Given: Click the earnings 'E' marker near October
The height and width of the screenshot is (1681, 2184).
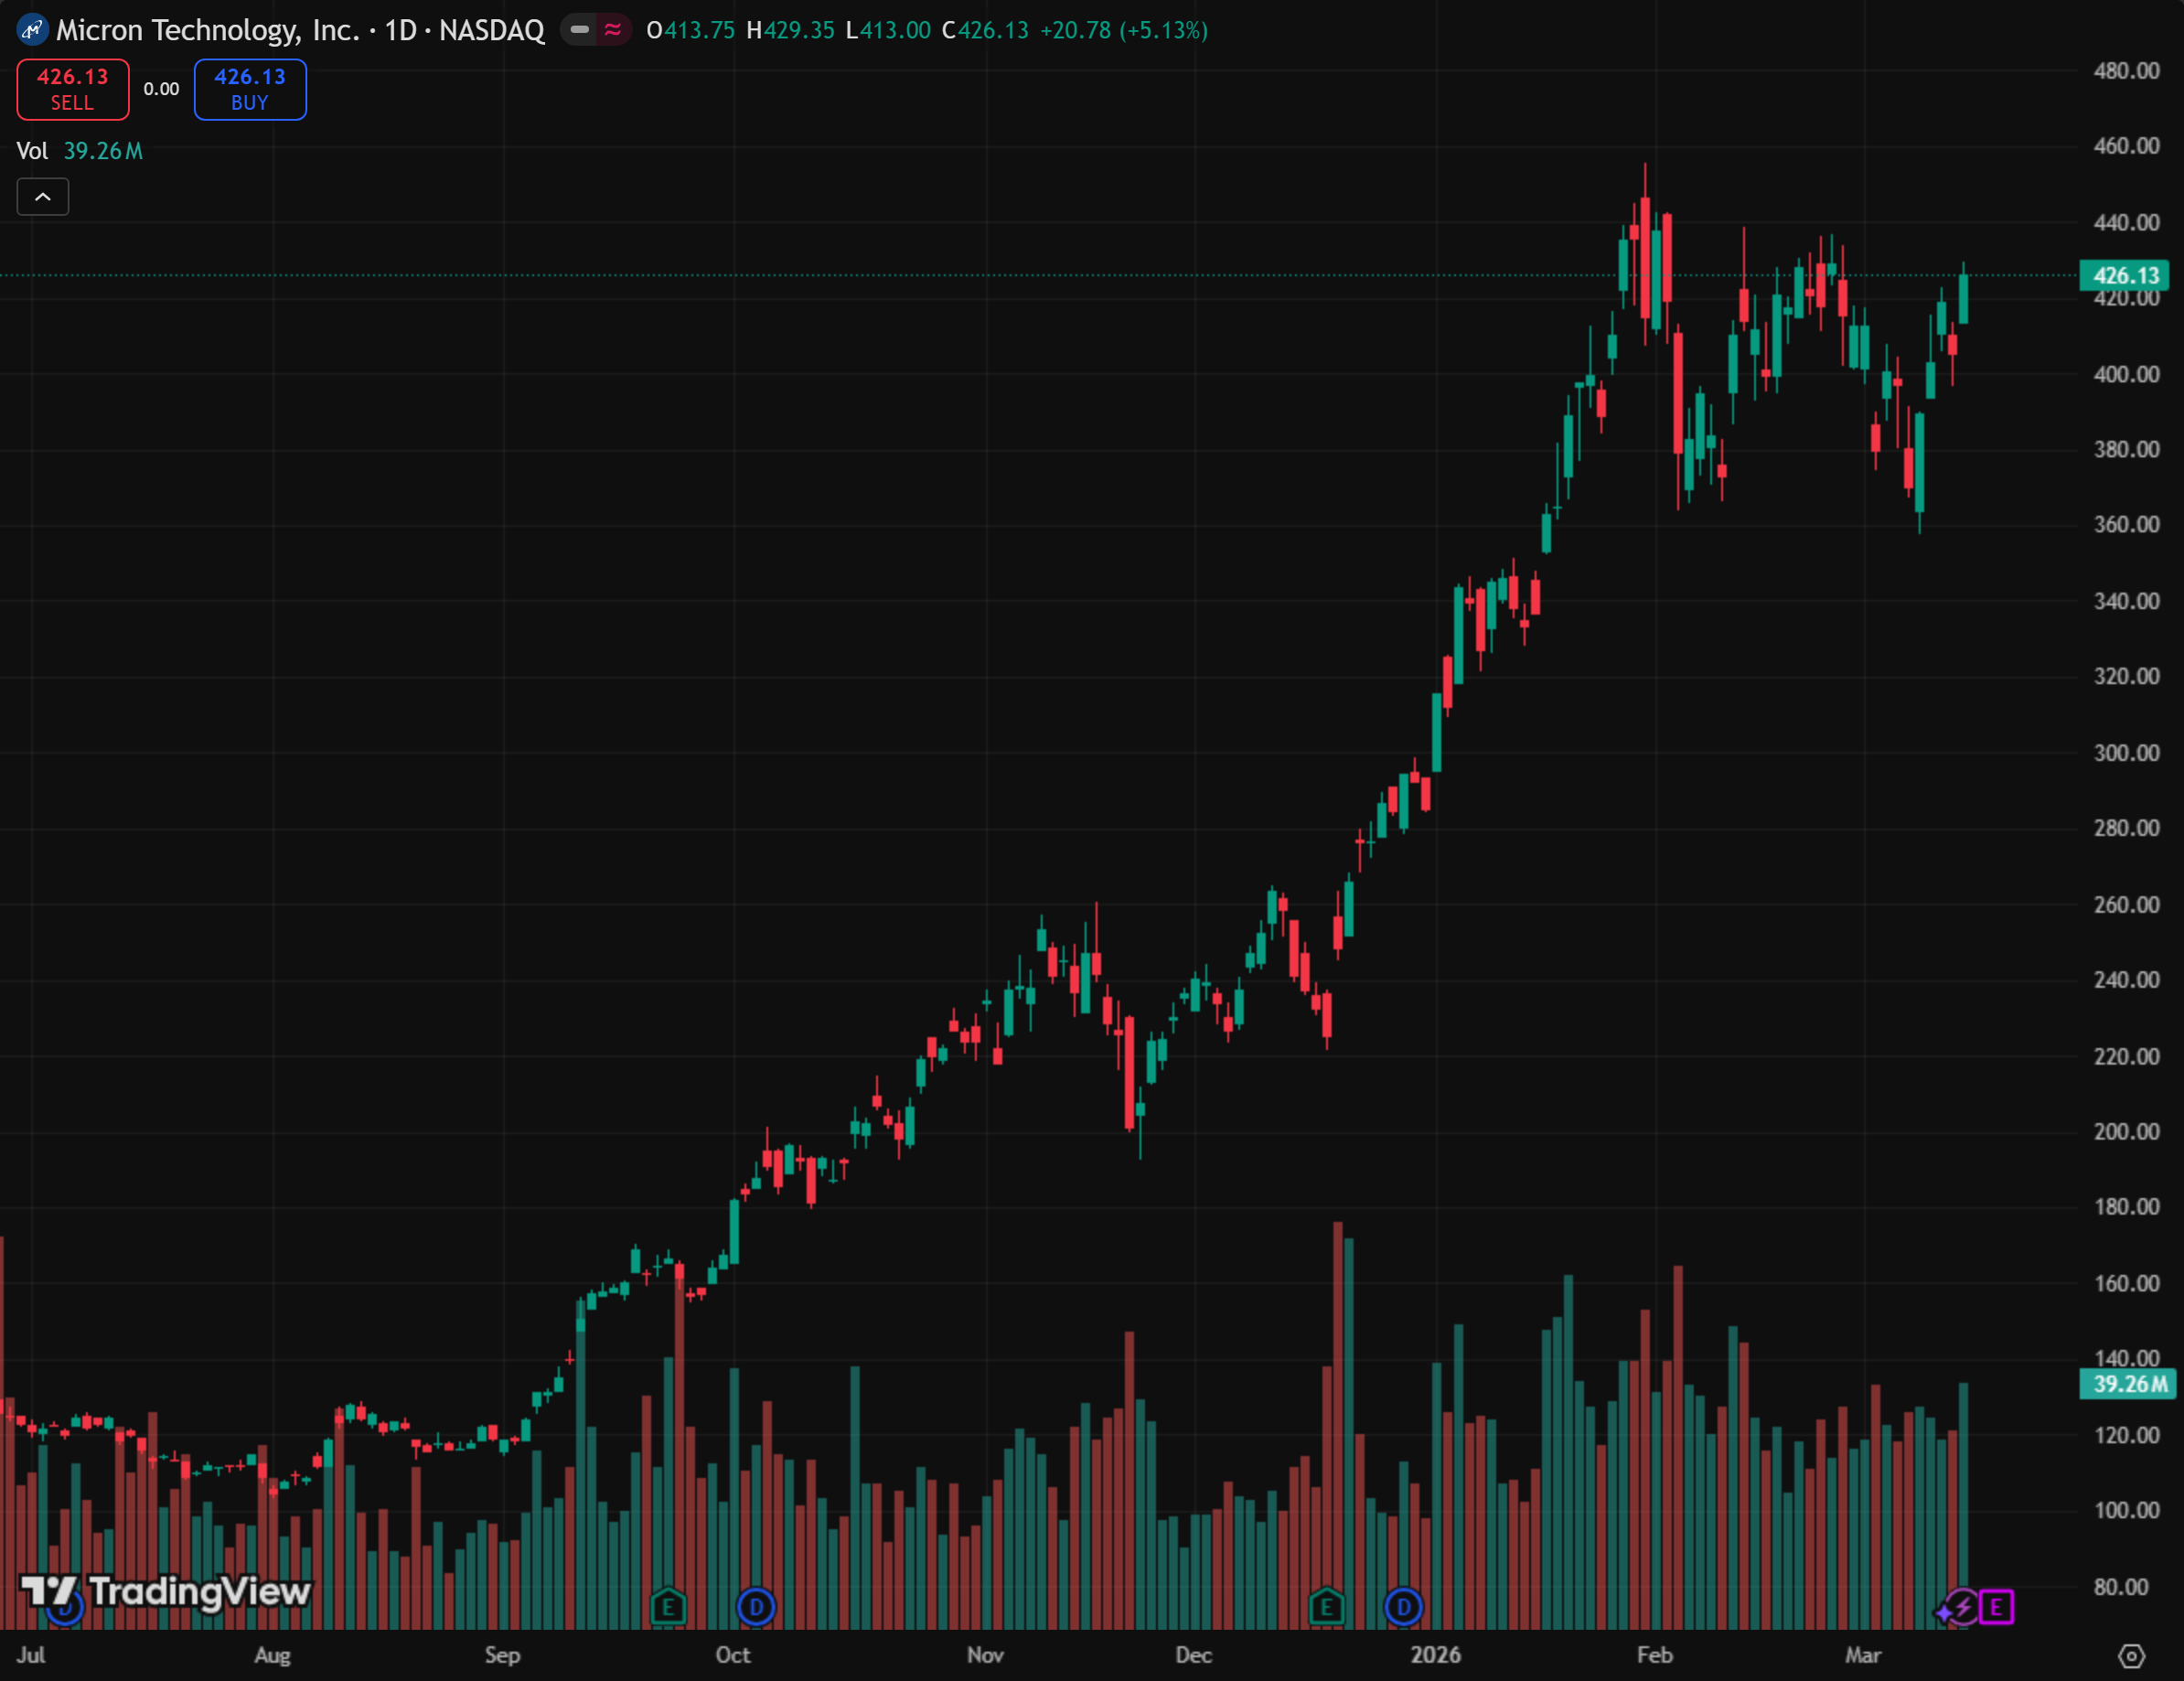Looking at the screenshot, I should point(668,1607).
